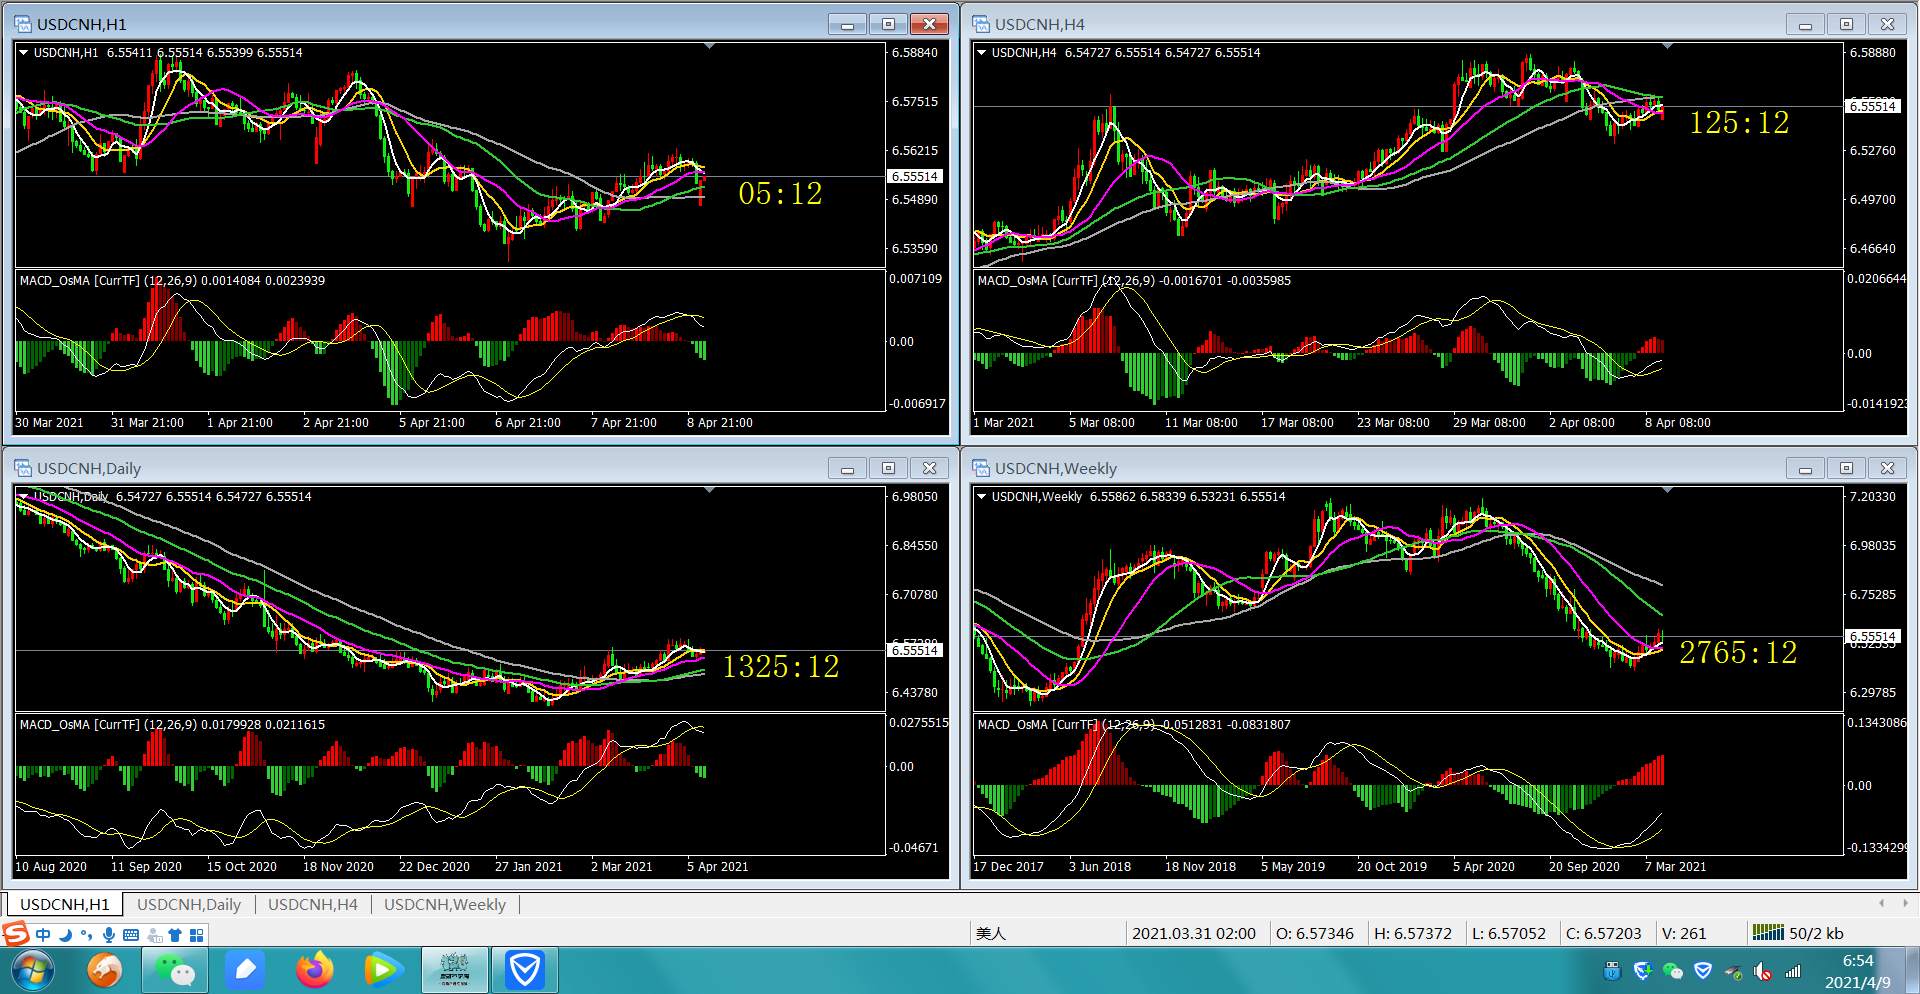This screenshot has width=1920, height=994.
Task: Open voice input microphone in IME bar
Action: [109, 935]
